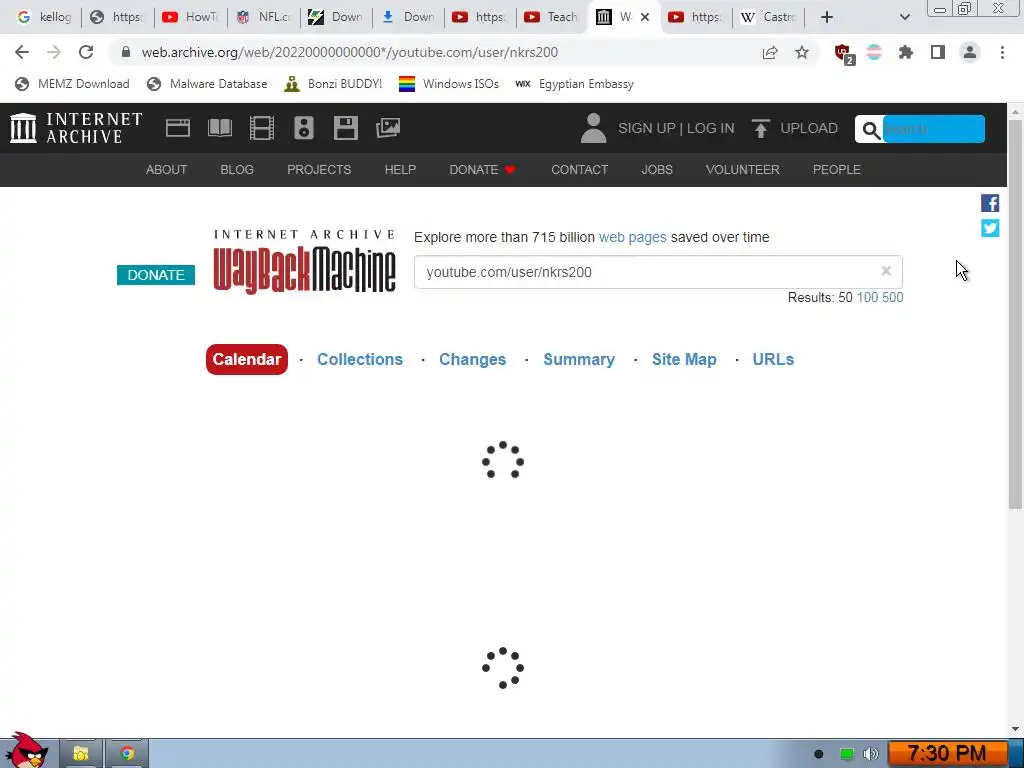
Task: Open the Egyptian Embassy bookmark
Action: click(574, 84)
